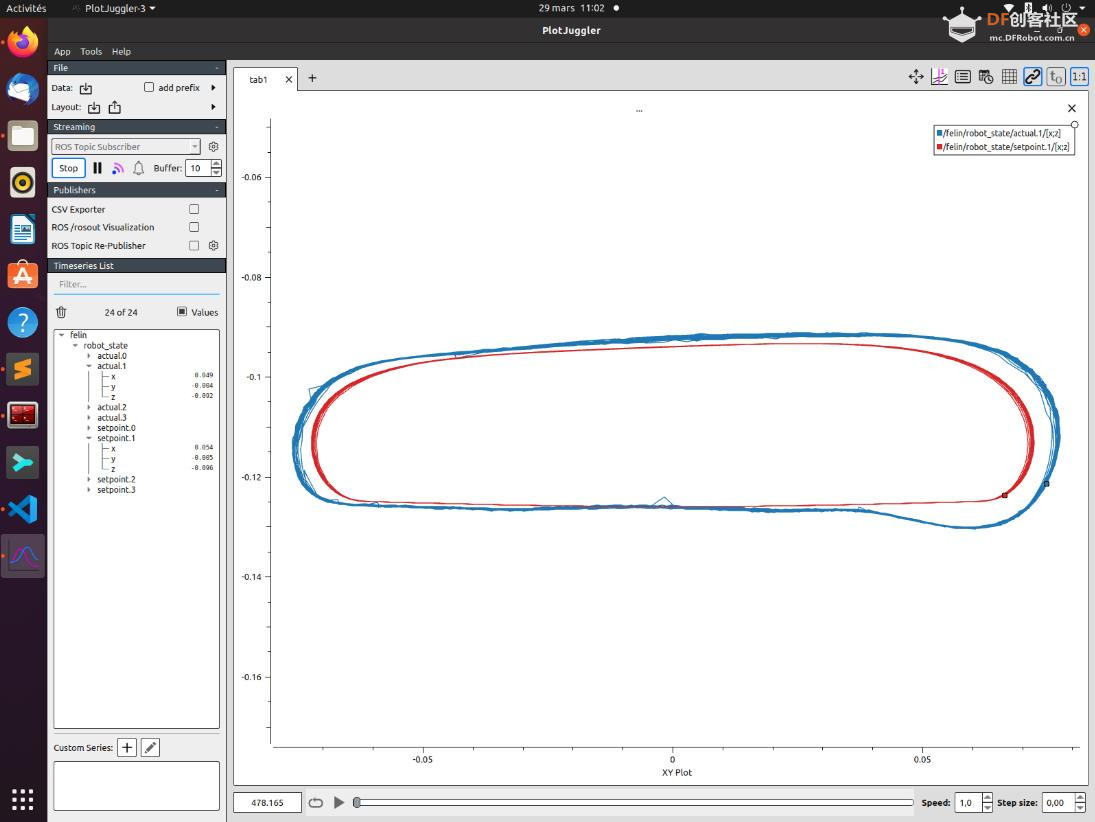Open Firefox from the dock
The width and height of the screenshot is (1095, 822).
(23, 43)
